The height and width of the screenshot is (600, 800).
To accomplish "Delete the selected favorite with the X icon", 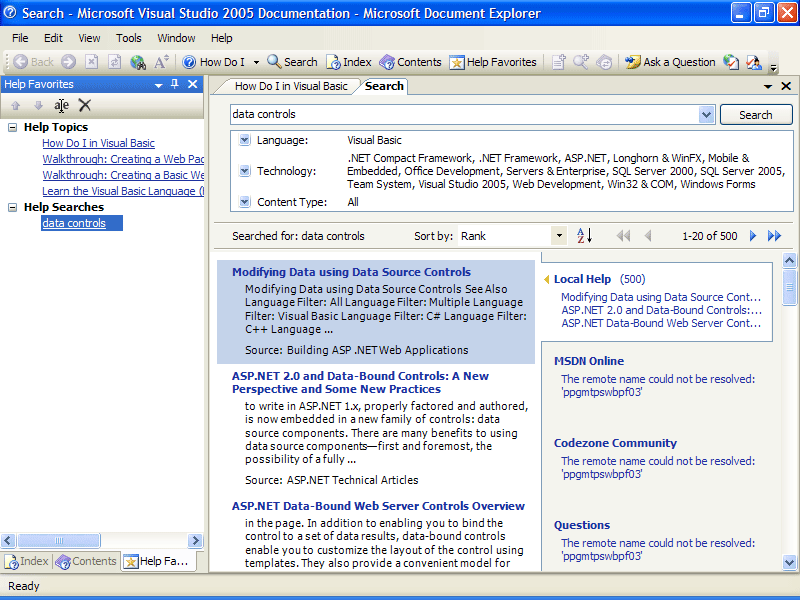I will (x=85, y=105).
